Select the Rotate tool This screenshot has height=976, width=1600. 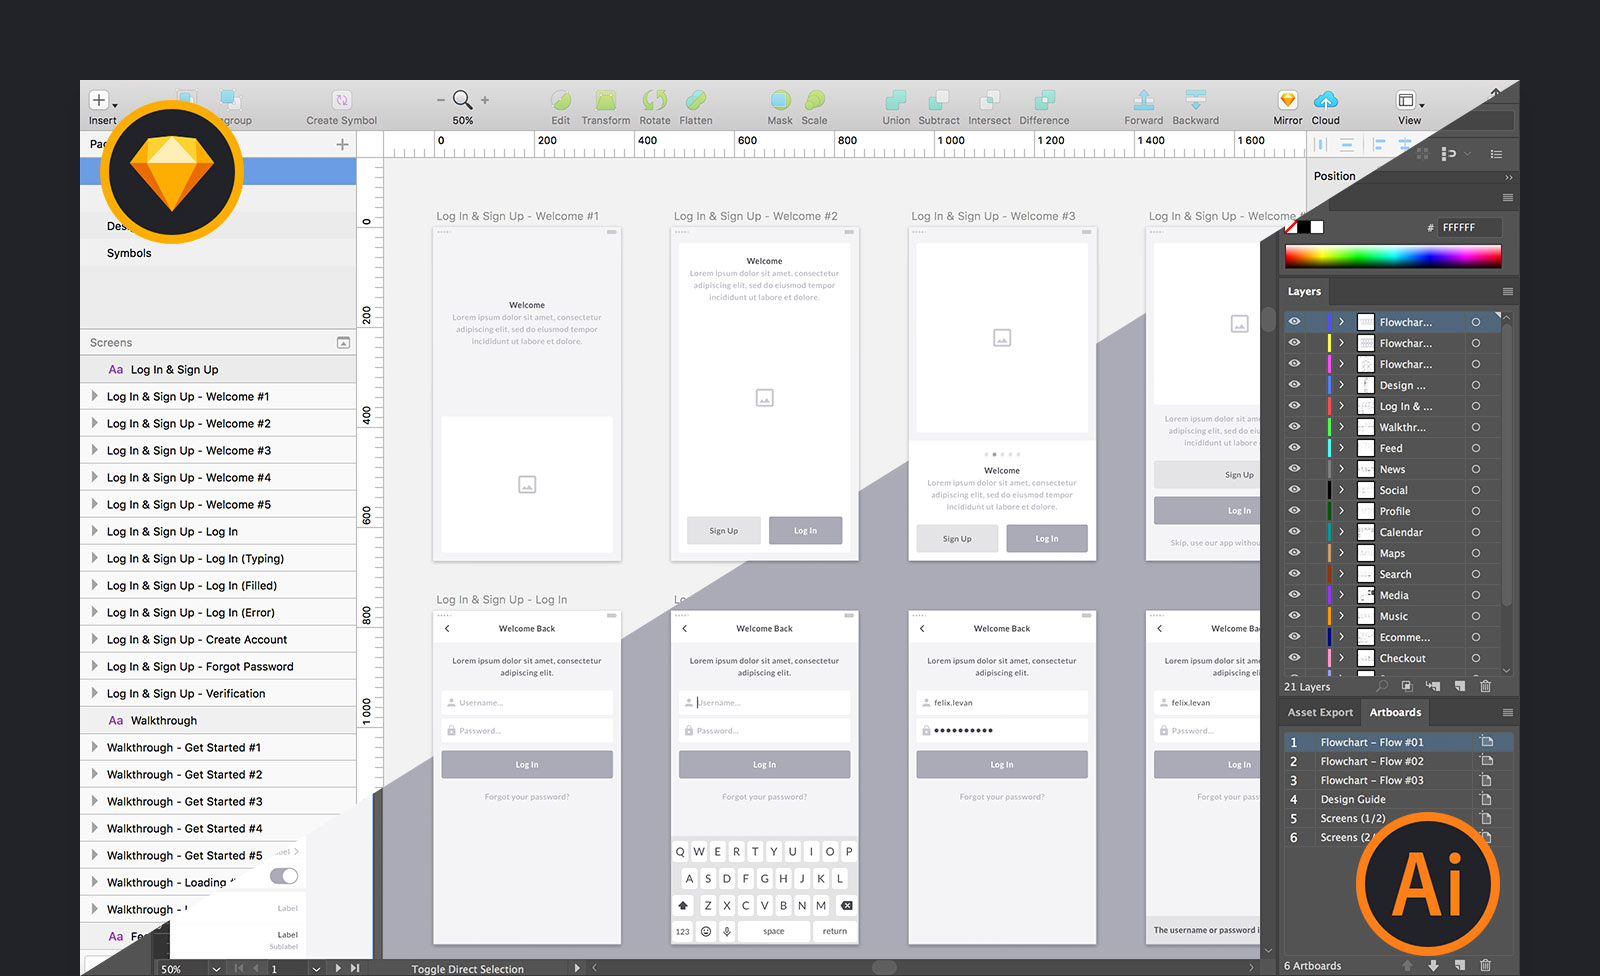[655, 105]
